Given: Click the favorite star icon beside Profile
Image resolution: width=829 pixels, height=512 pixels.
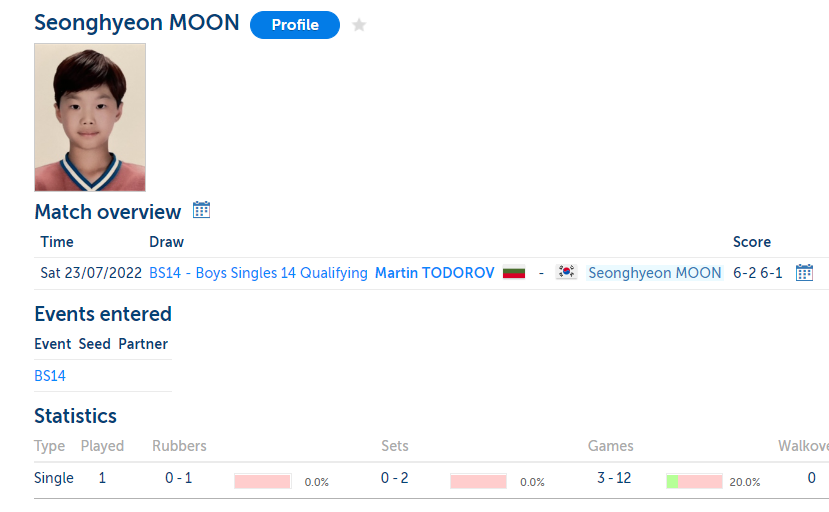Looking at the screenshot, I should click(359, 24).
